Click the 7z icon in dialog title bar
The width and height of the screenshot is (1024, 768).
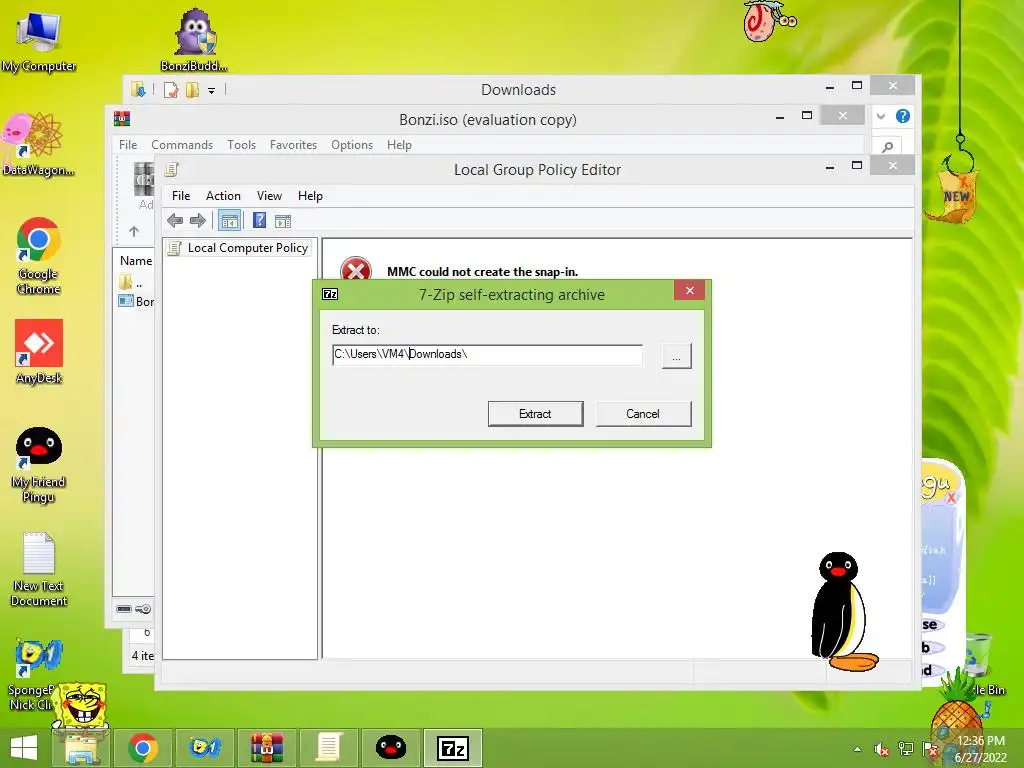[x=330, y=294]
